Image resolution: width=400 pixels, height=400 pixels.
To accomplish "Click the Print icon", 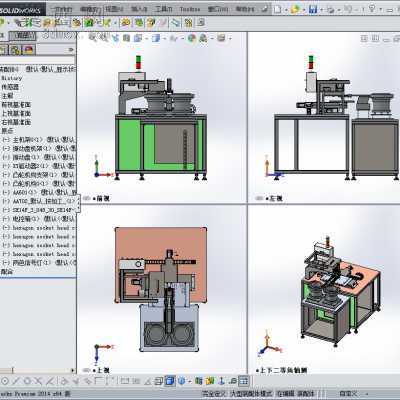I will point(330,10).
